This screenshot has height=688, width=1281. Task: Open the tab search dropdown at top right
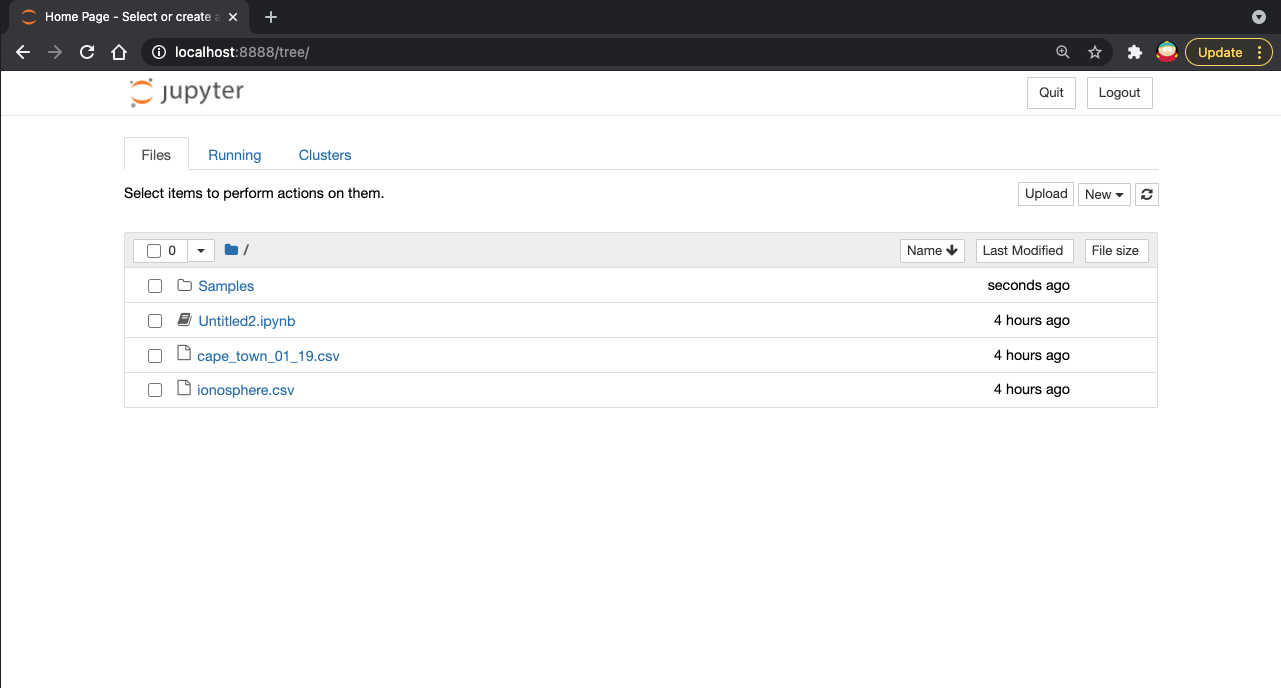coord(1259,17)
